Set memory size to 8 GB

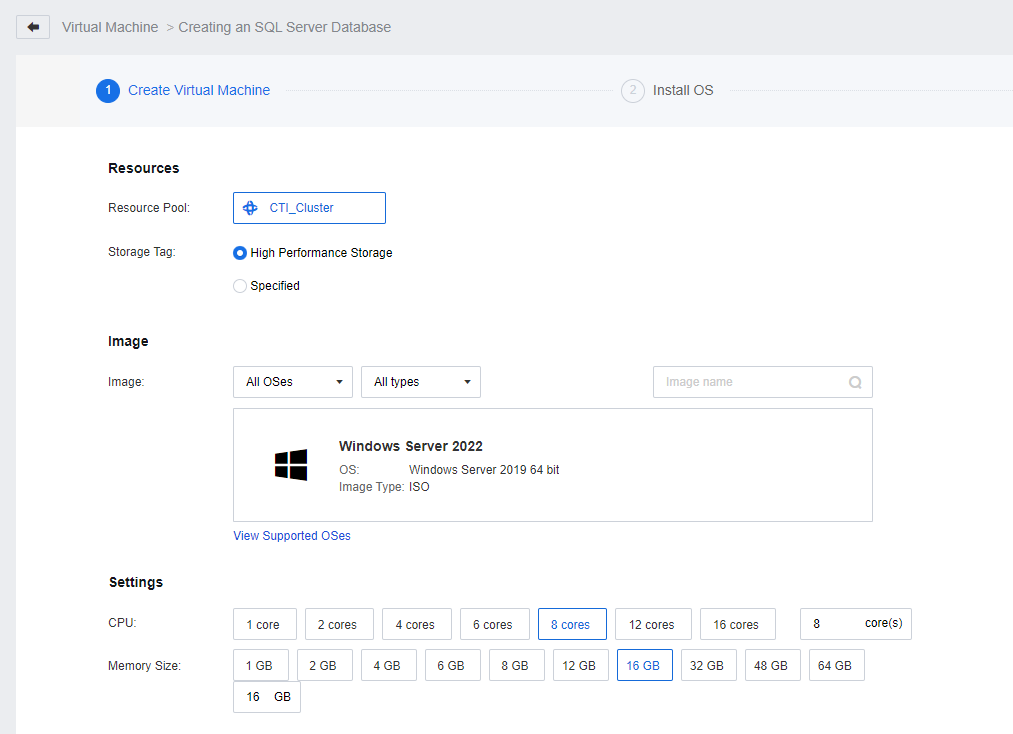pos(517,666)
